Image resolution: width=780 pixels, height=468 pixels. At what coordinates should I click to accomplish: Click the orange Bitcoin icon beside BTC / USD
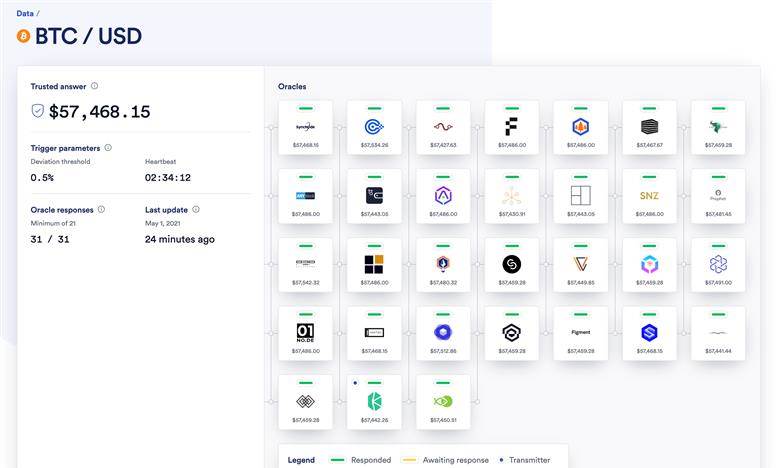tap(23, 36)
